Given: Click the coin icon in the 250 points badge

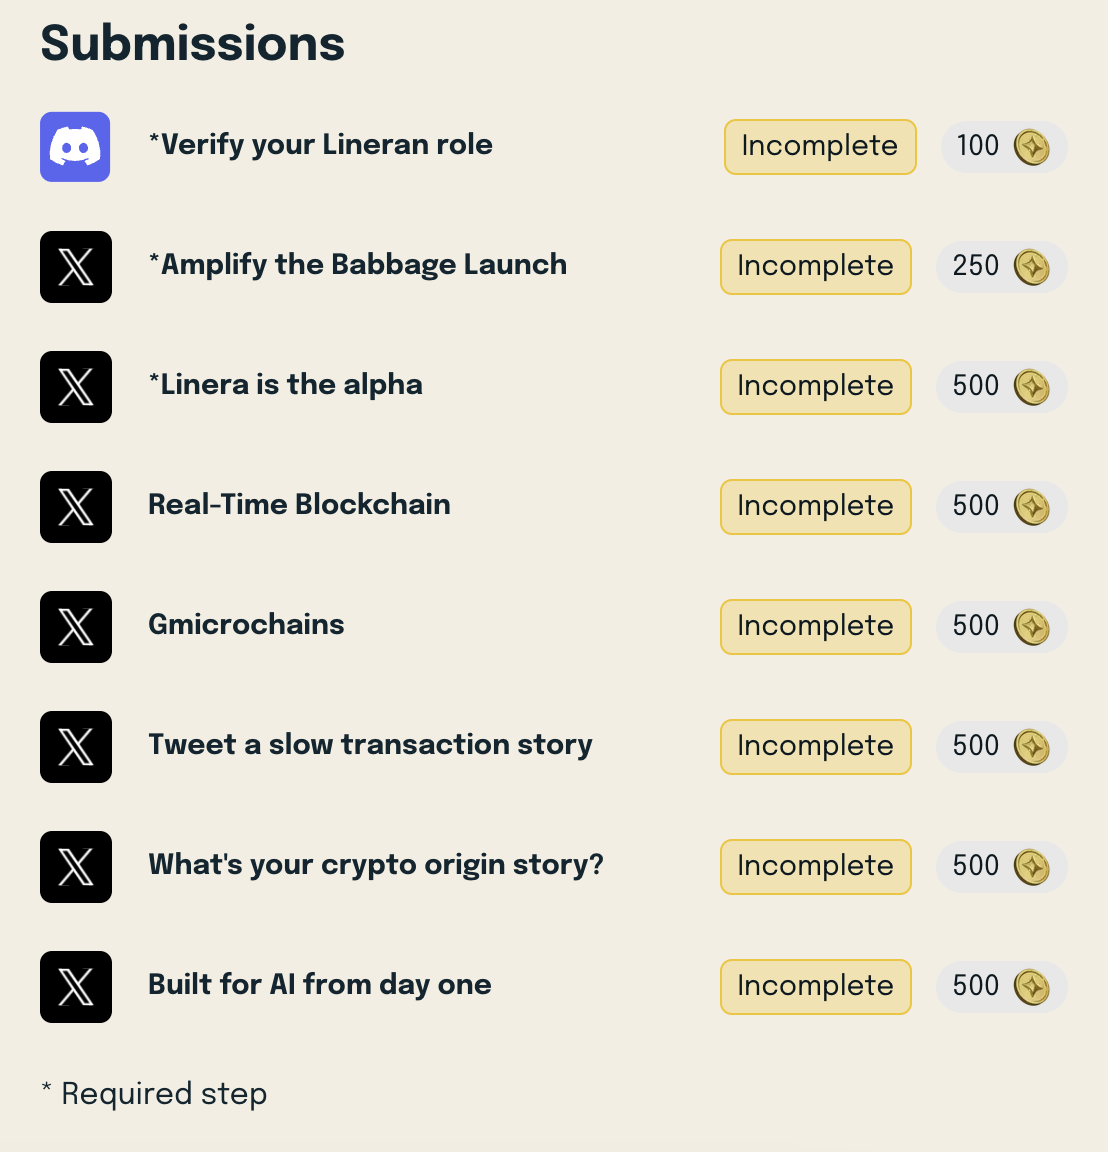Looking at the screenshot, I should [1032, 267].
